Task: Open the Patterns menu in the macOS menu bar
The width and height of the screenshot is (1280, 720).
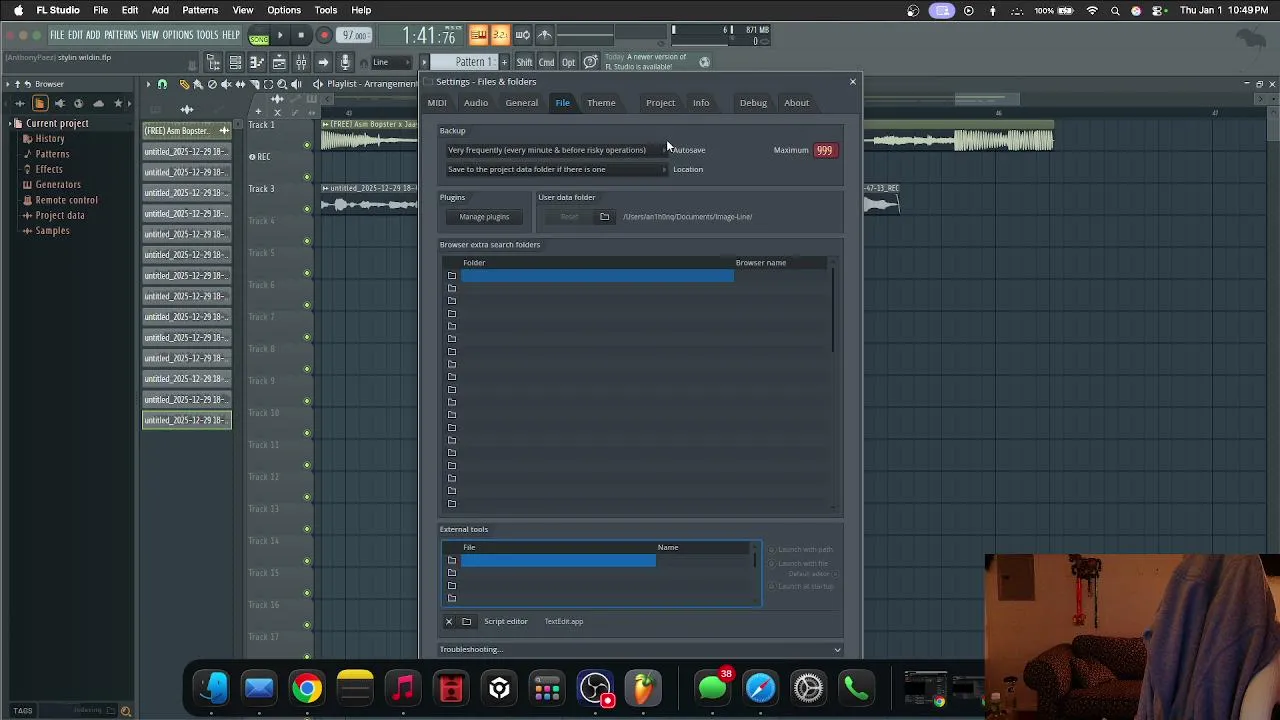Action: [200, 10]
